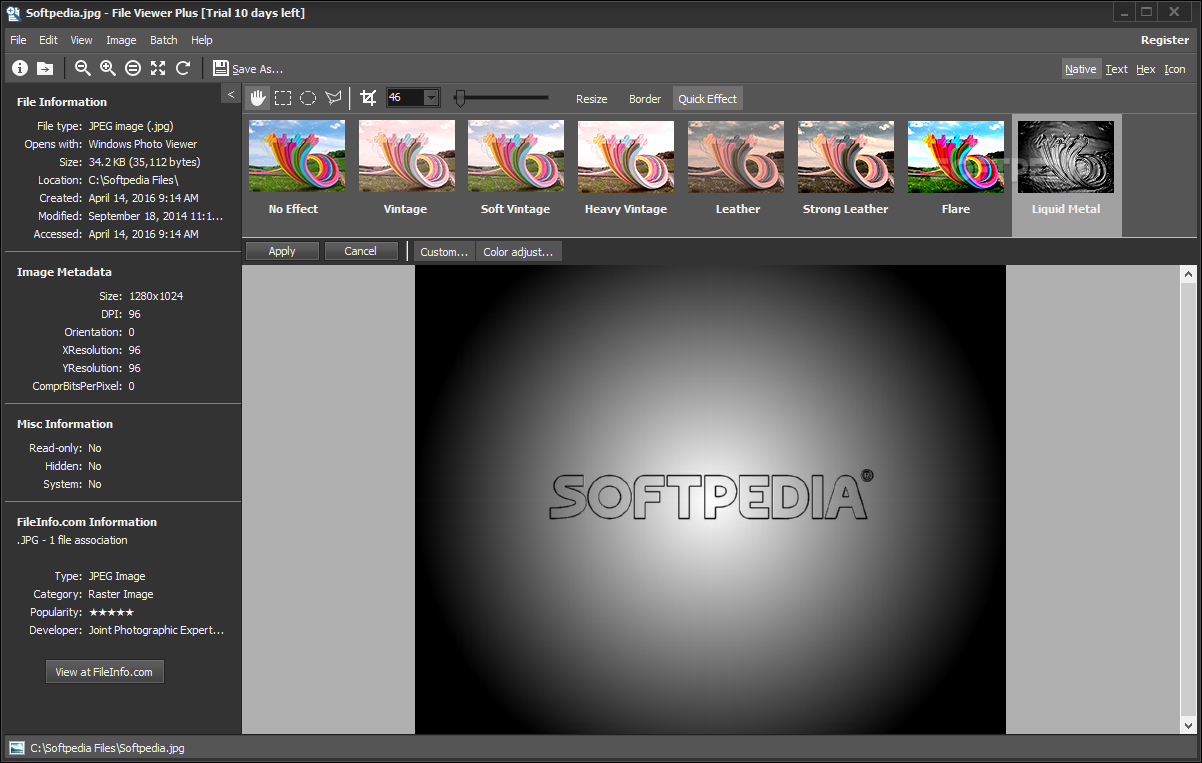Image resolution: width=1202 pixels, height=763 pixels.
Task: Click the file type value JPEG image (.jpg)
Action: point(132,126)
